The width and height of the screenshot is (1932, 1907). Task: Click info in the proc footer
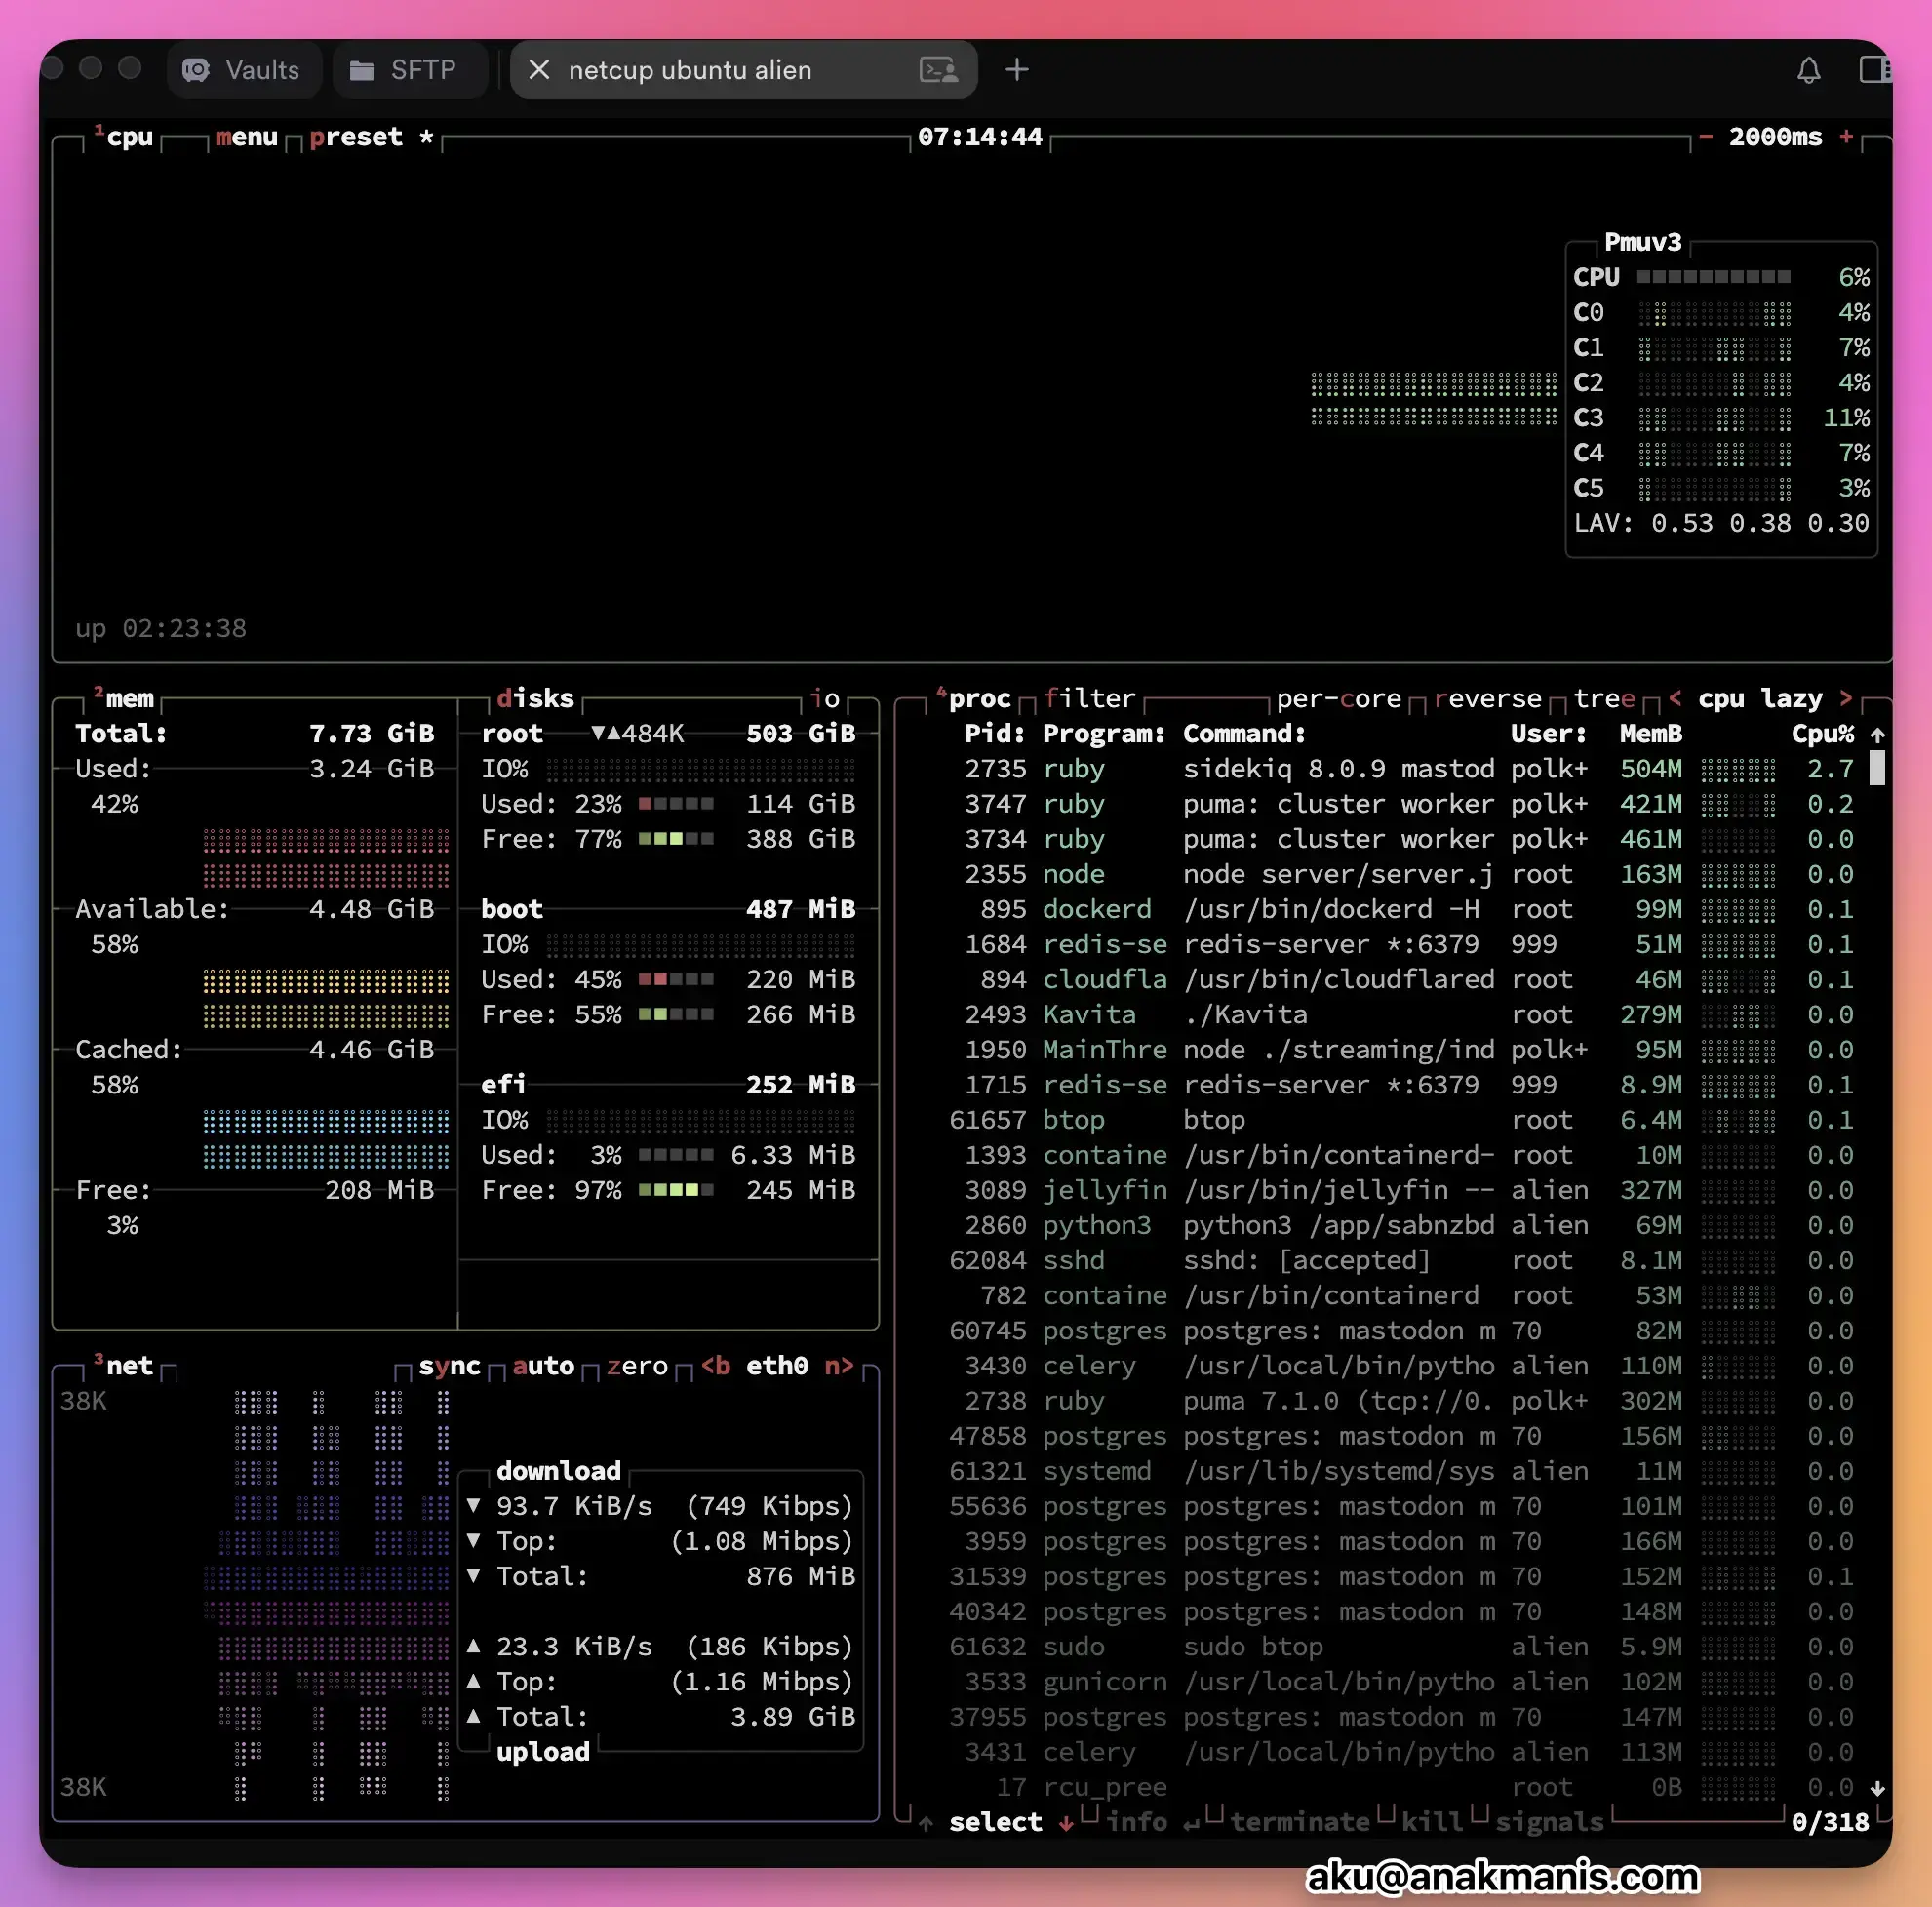[1137, 1822]
